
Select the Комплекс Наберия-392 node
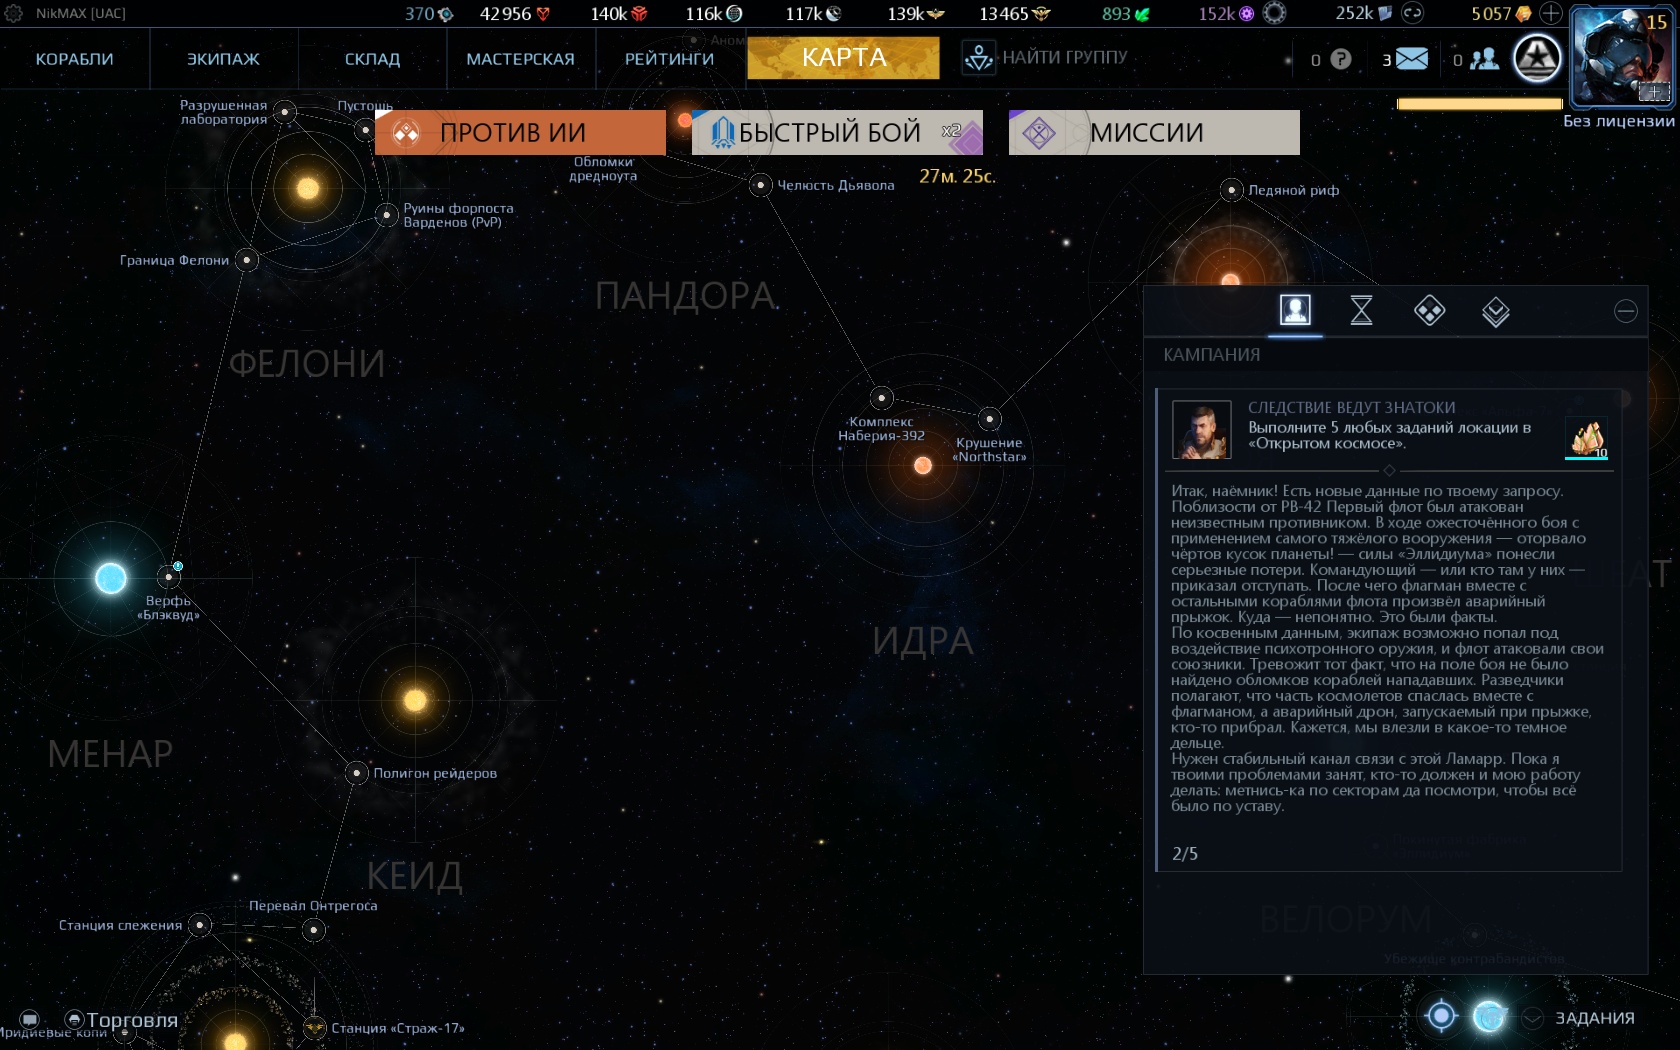(881, 398)
